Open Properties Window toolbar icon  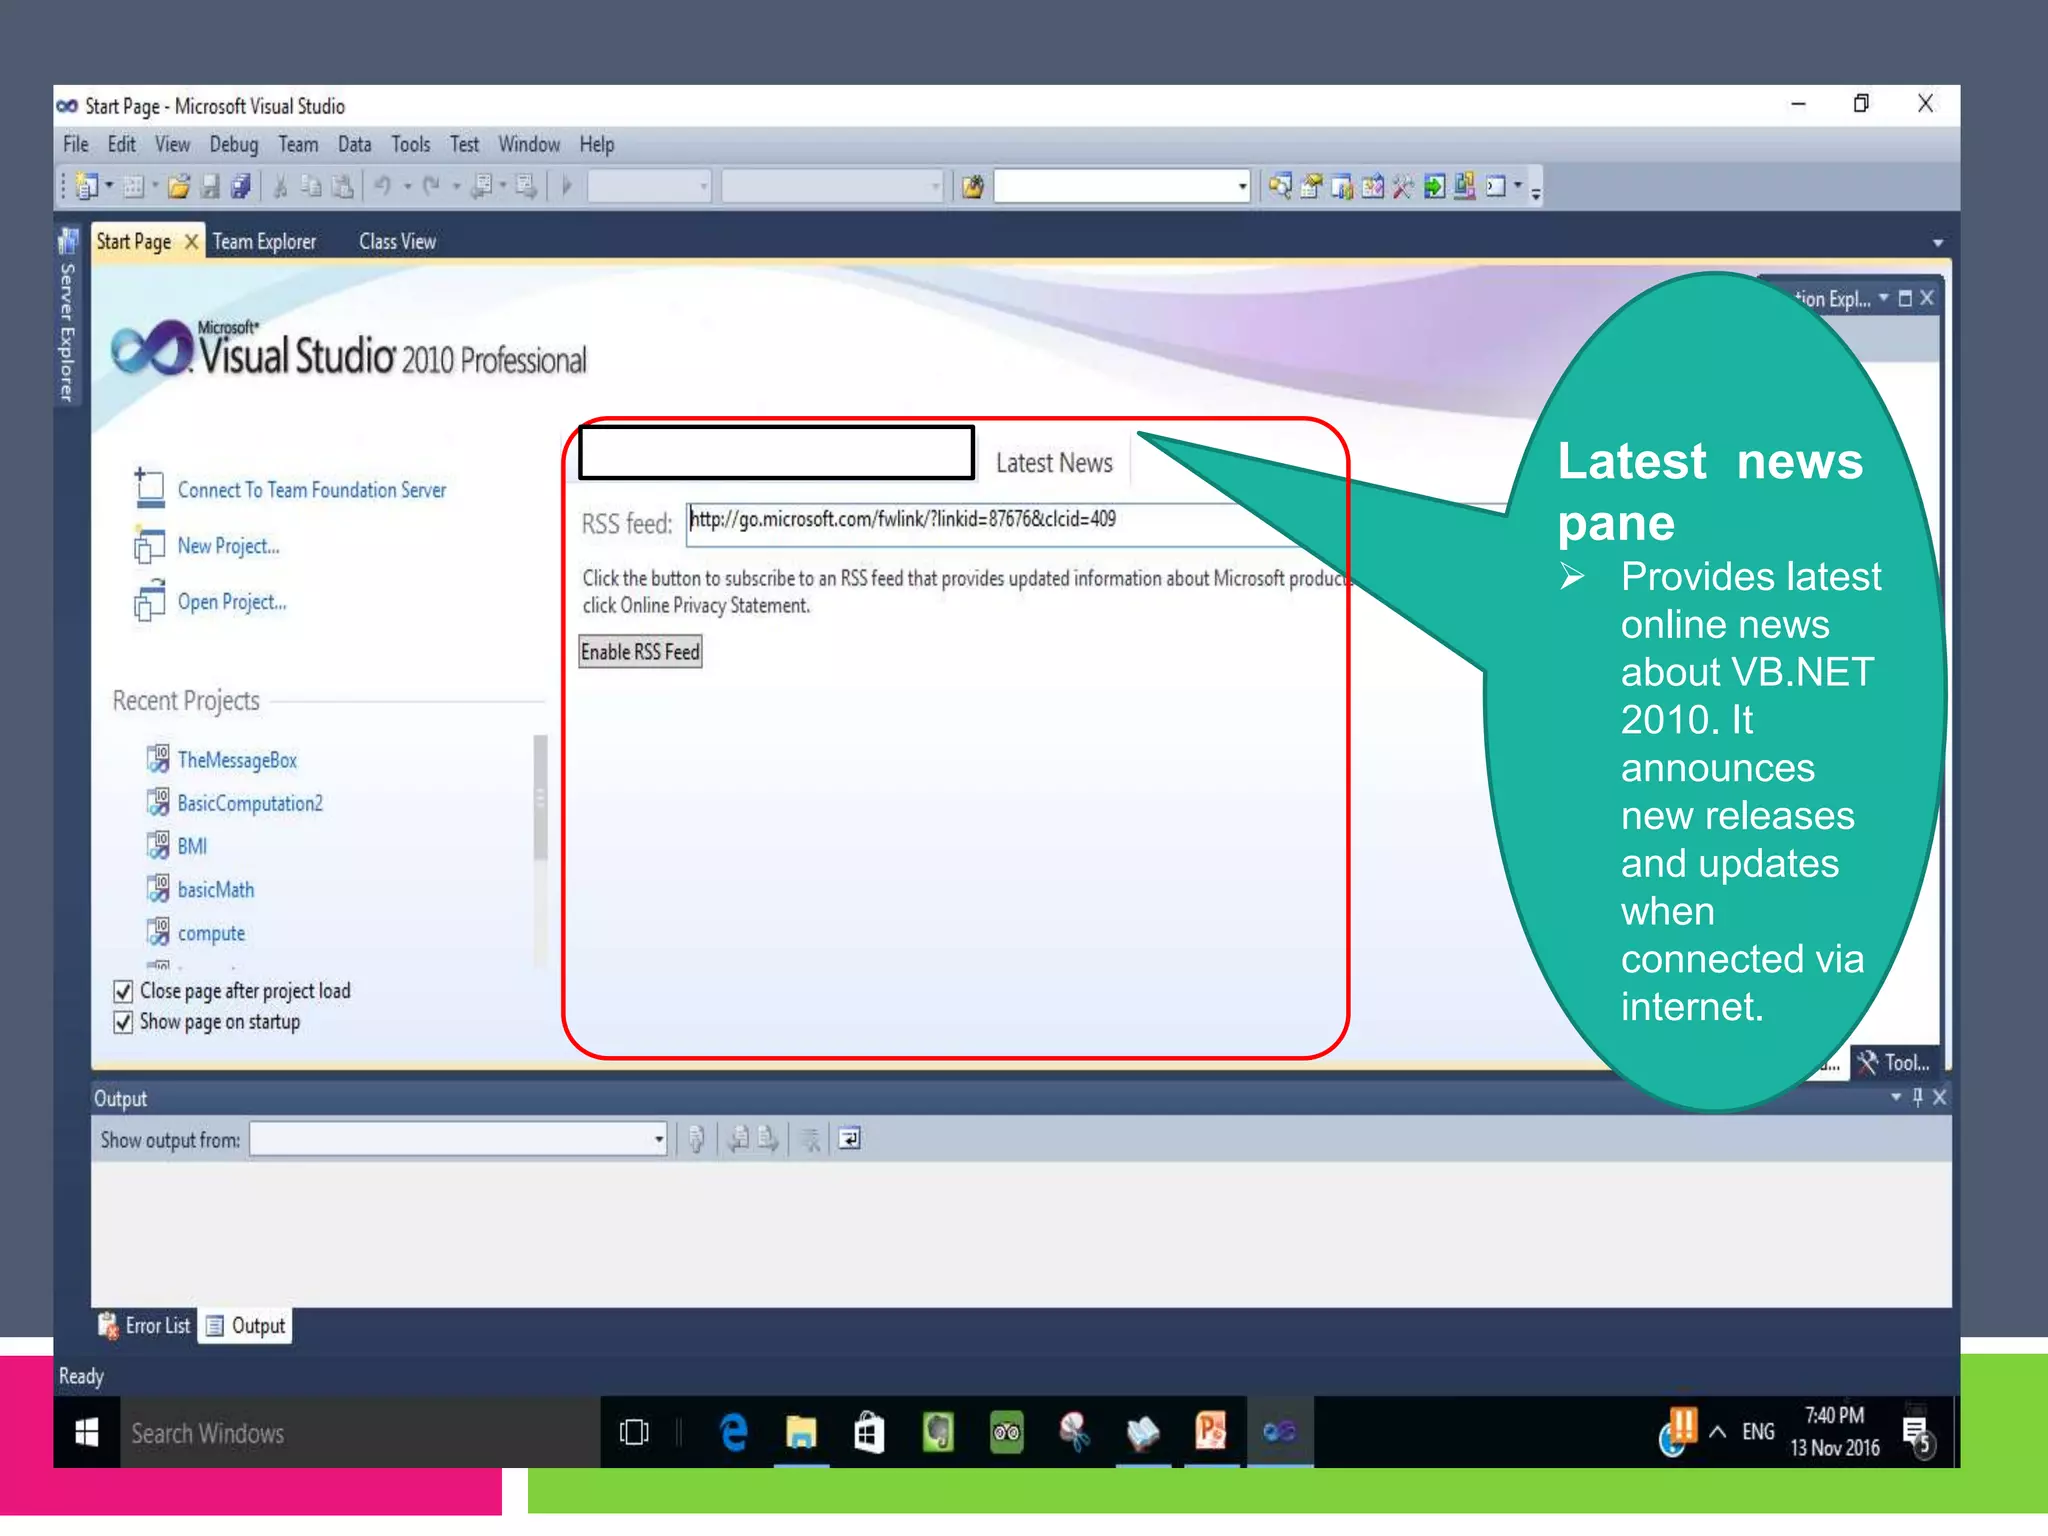[1311, 186]
